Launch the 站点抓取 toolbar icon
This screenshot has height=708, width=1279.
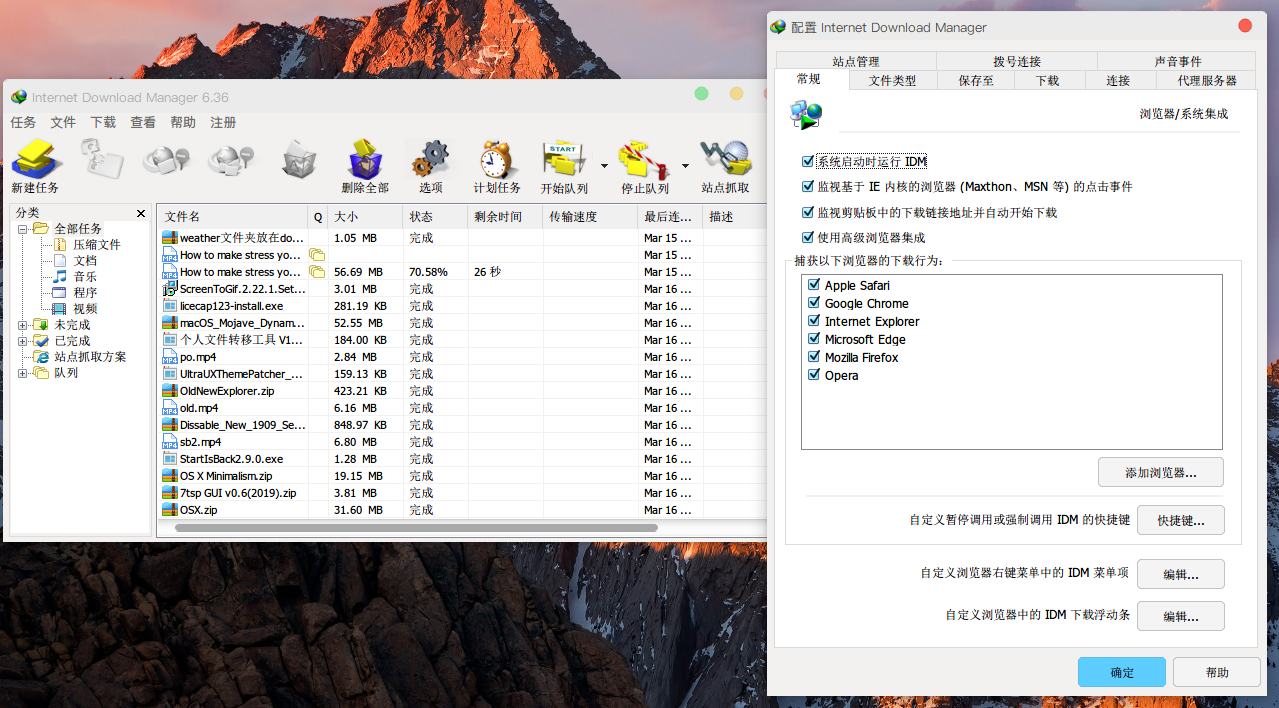click(725, 161)
